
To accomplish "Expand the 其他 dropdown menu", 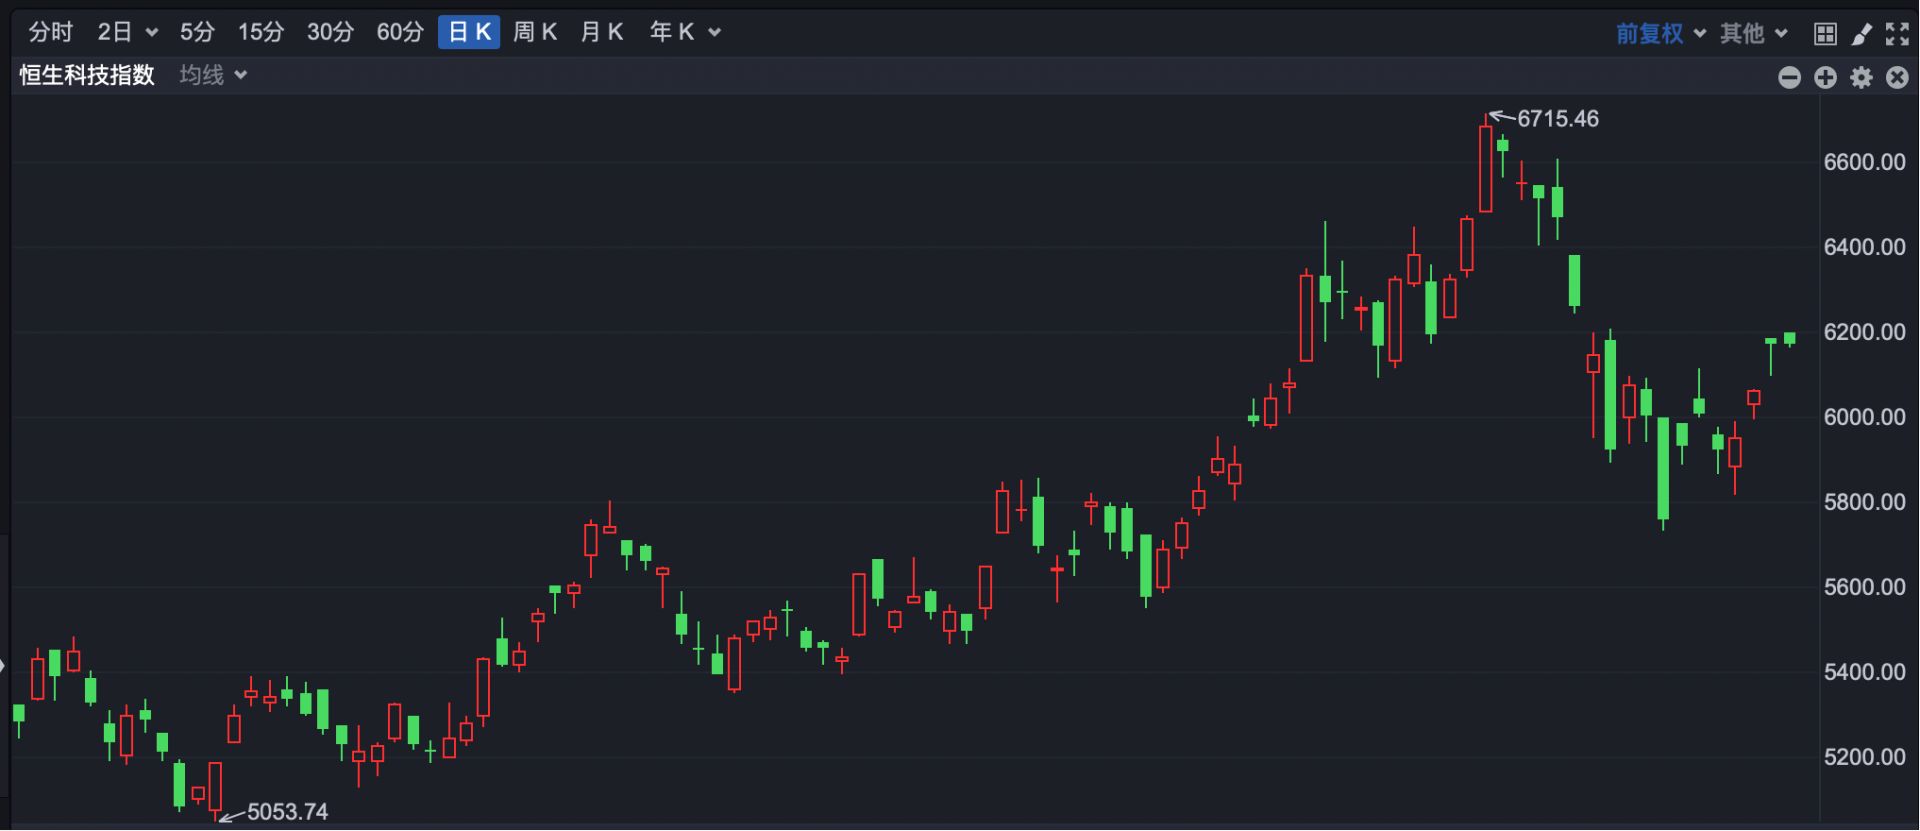I will (1753, 34).
